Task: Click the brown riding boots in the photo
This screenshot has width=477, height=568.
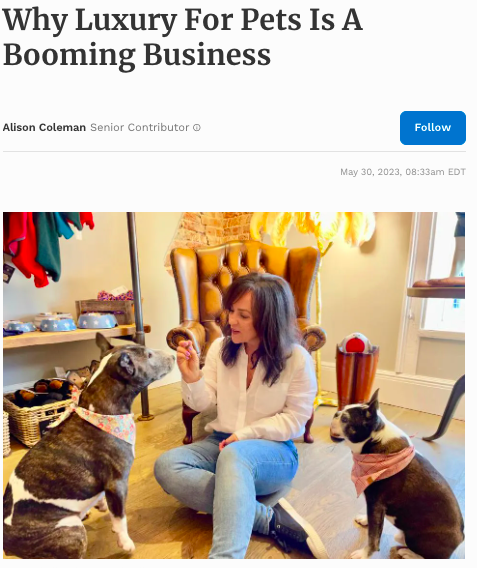Action: coord(357,373)
